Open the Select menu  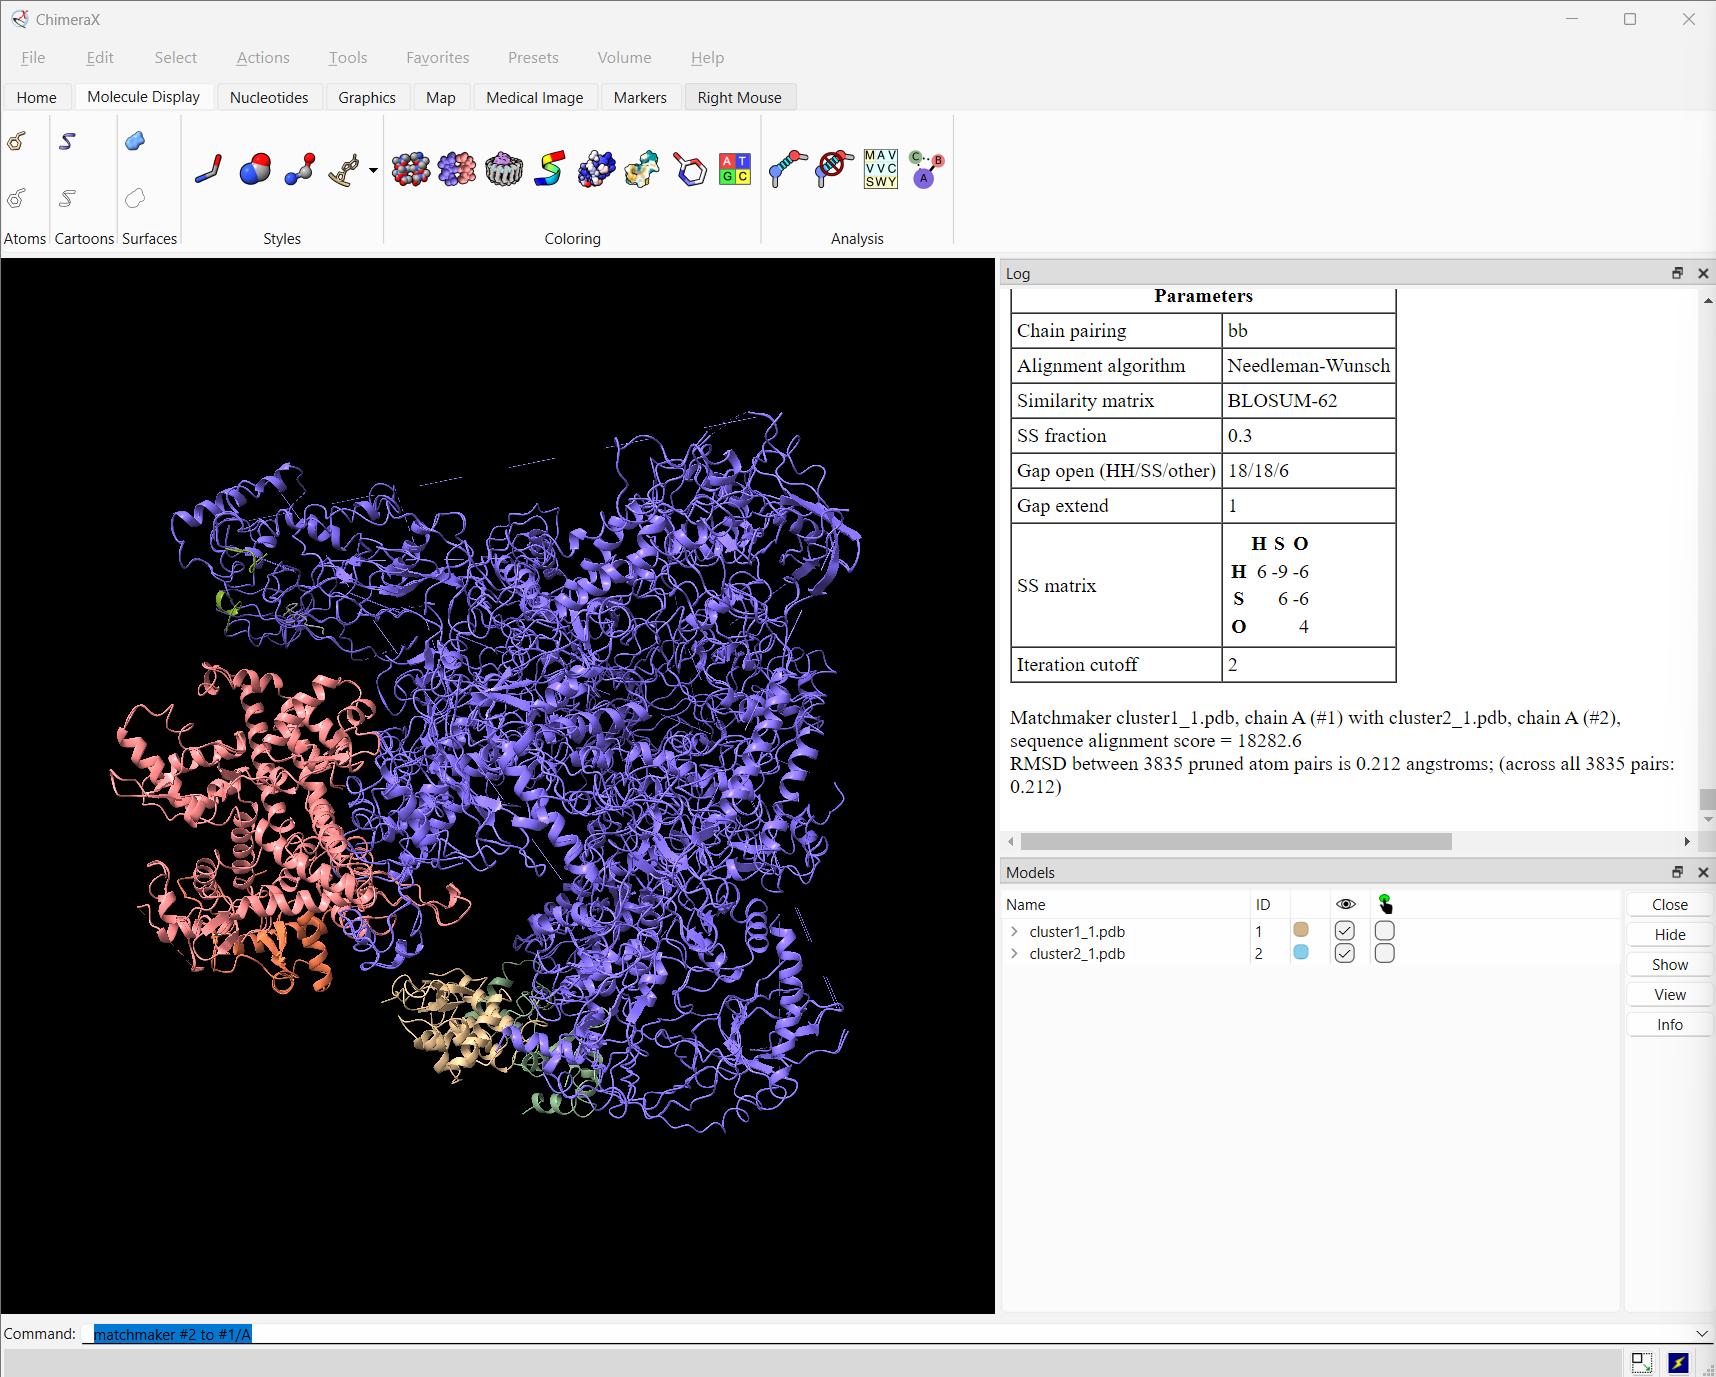coord(175,57)
